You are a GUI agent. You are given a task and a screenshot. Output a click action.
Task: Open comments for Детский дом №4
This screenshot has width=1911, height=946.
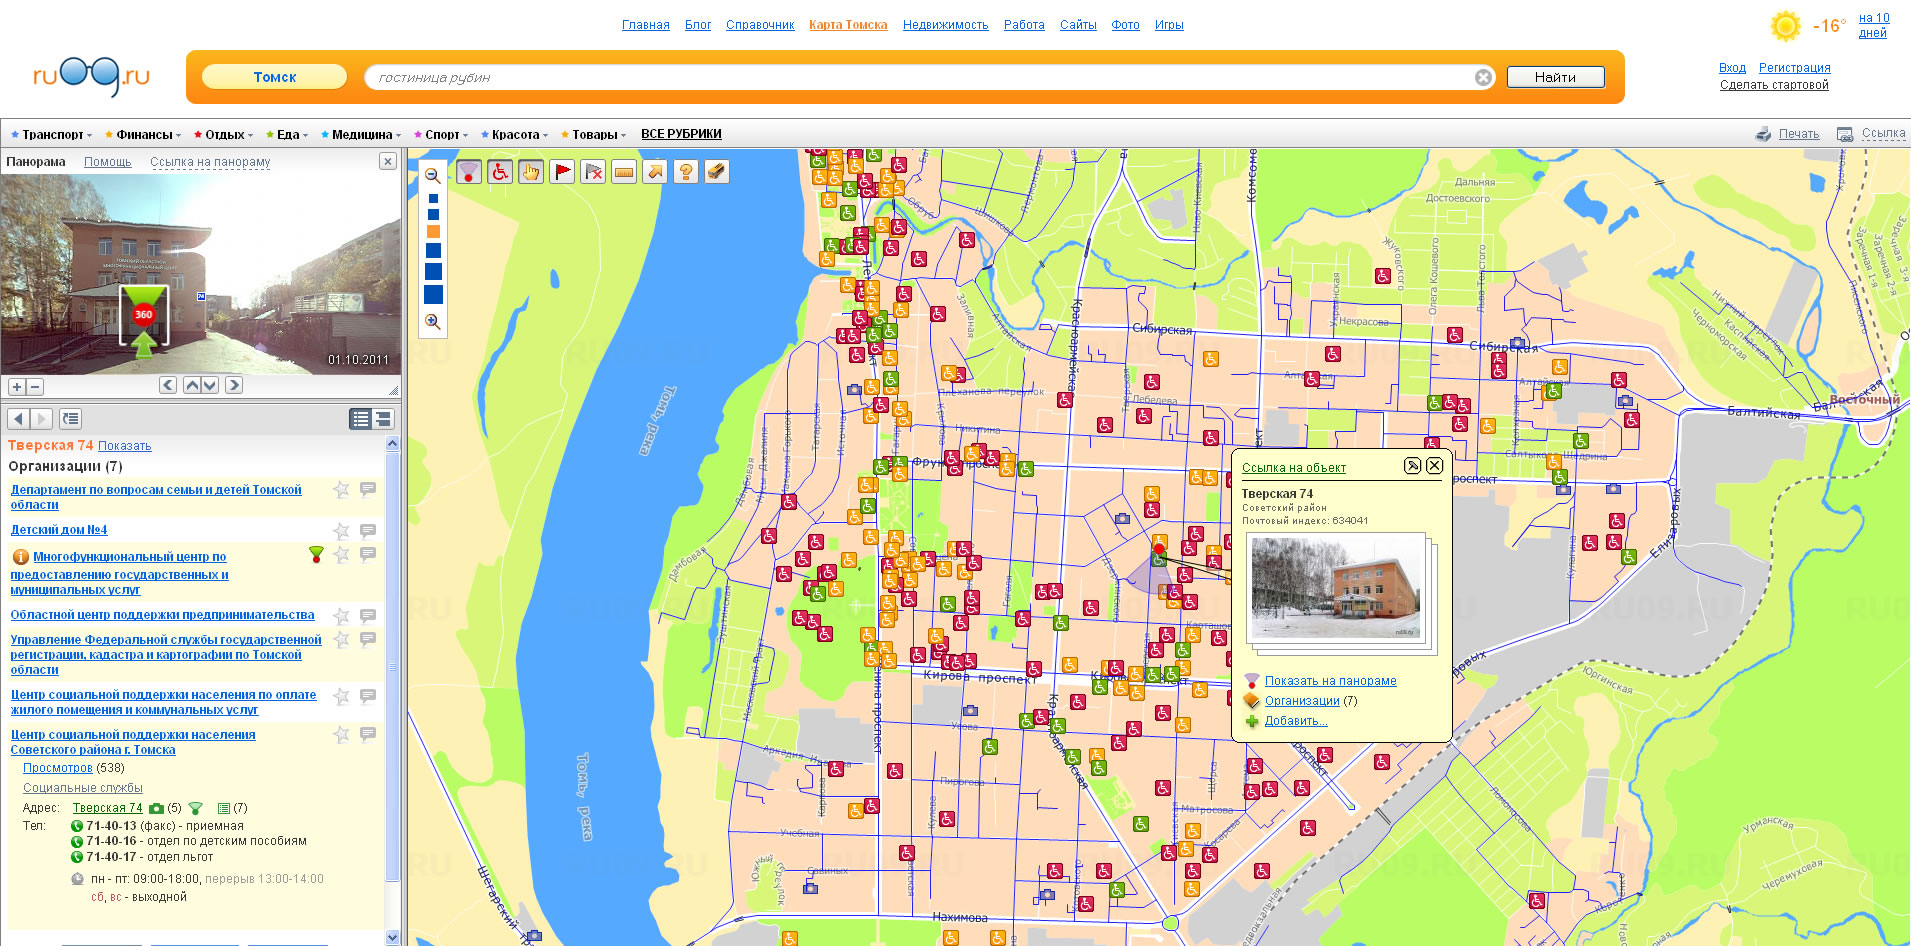[368, 530]
